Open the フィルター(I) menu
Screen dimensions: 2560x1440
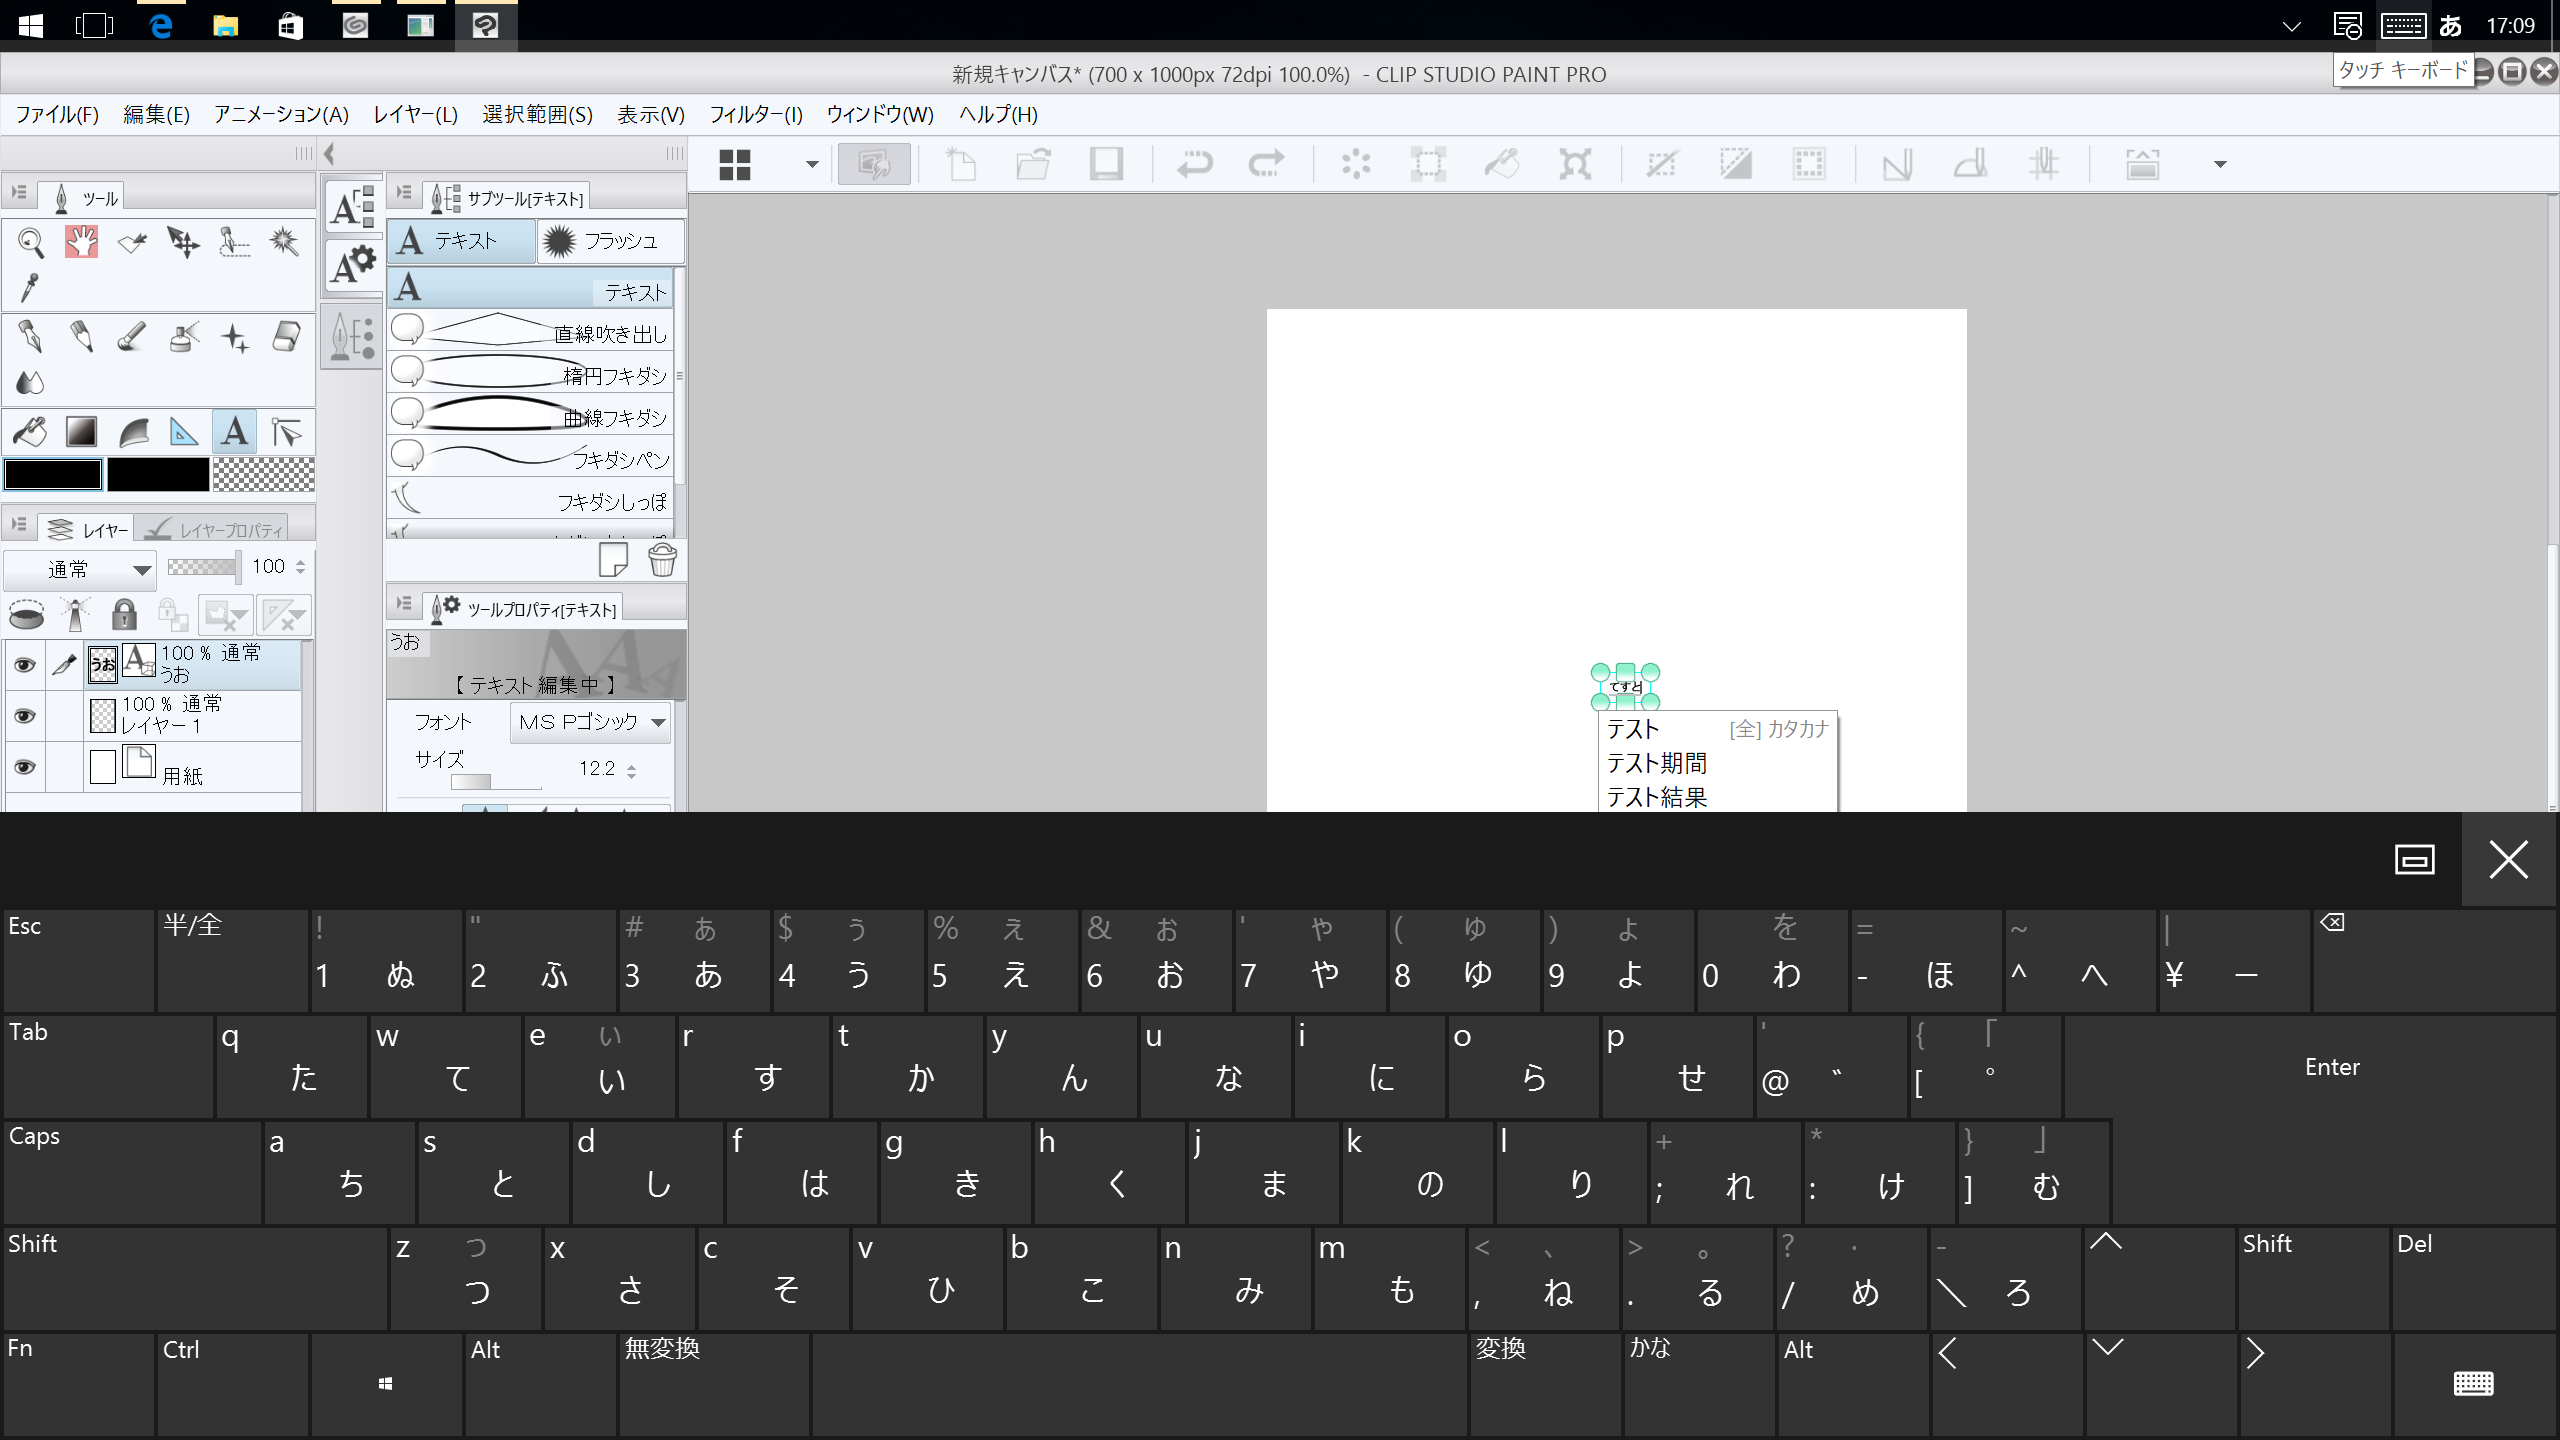[755, 115]
